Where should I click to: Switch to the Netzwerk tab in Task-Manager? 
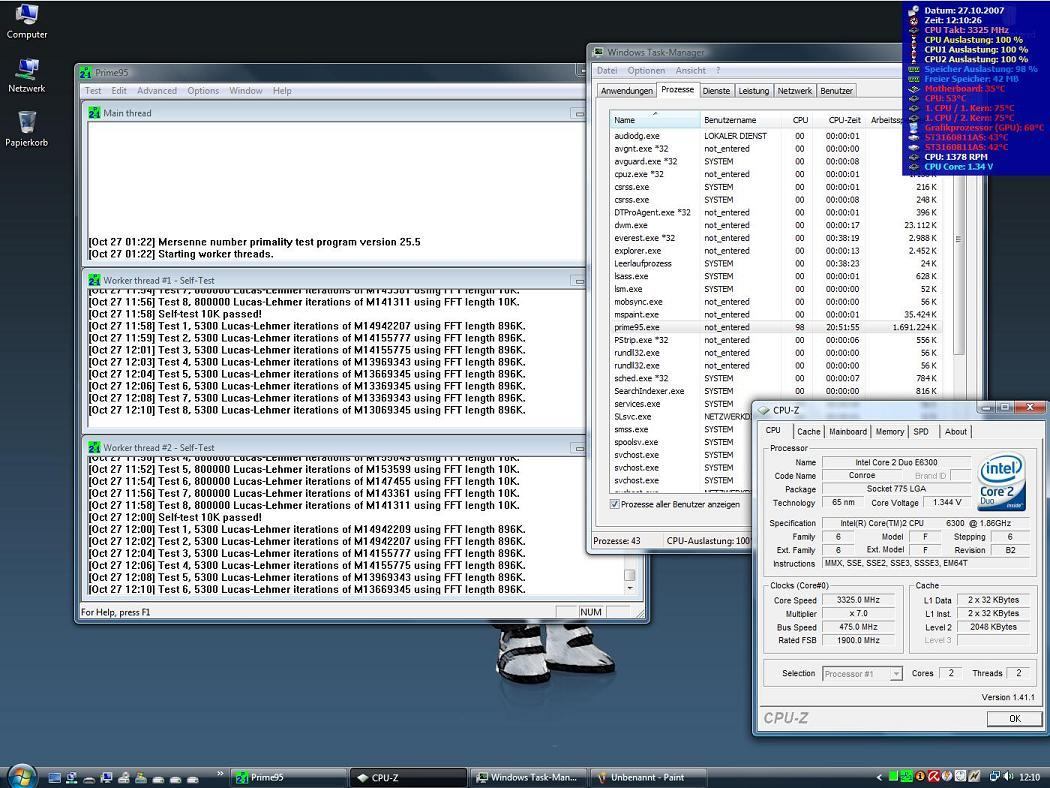[x=795, y=91]
